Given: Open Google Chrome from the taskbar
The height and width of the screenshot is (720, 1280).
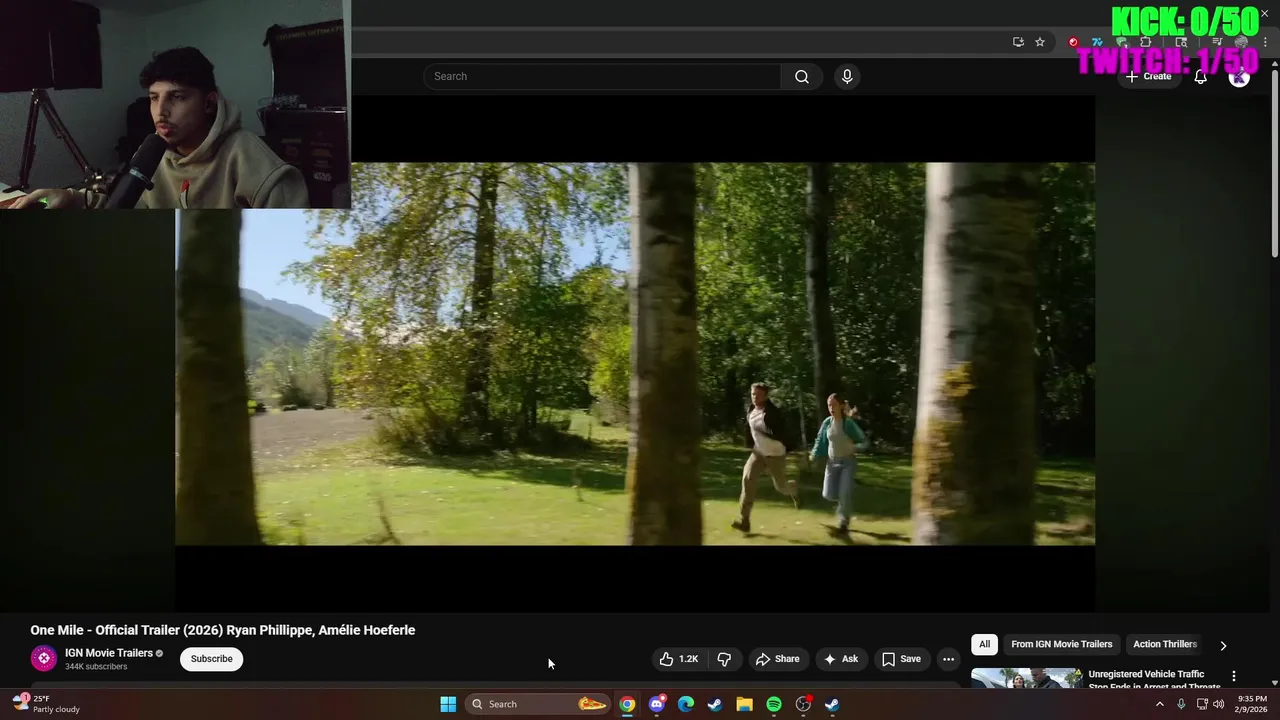Looking at the screenshot, I should [627, 704].
